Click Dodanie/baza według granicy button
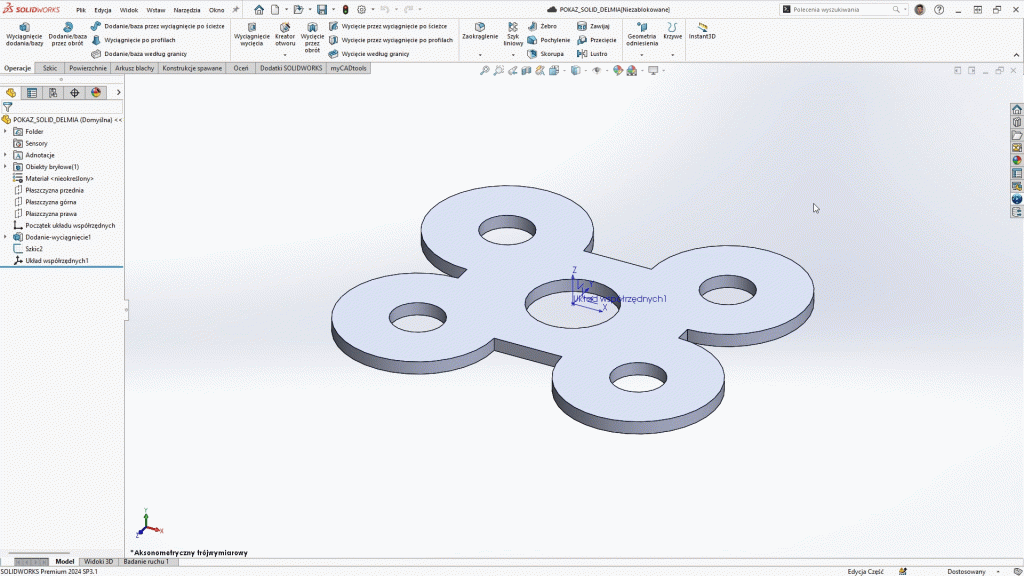 point(138,54)
